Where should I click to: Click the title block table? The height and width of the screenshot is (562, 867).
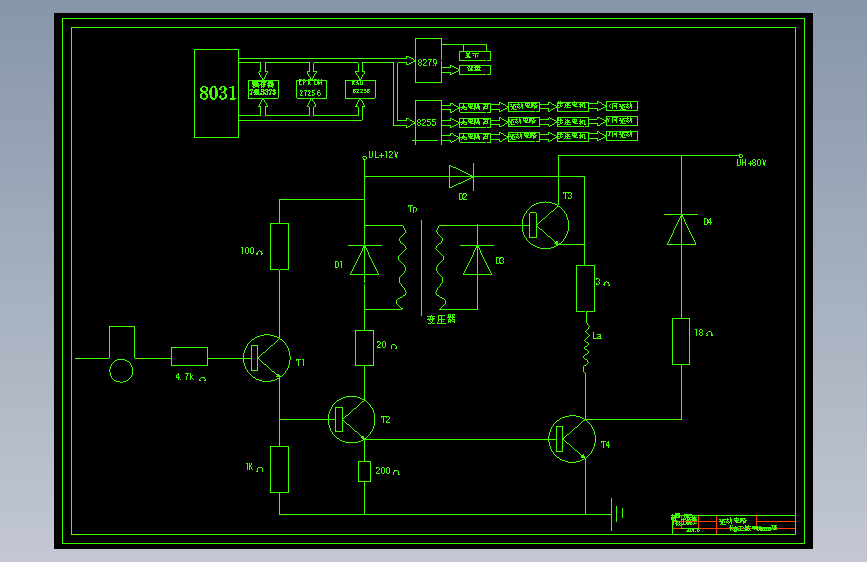click(734, 524)
